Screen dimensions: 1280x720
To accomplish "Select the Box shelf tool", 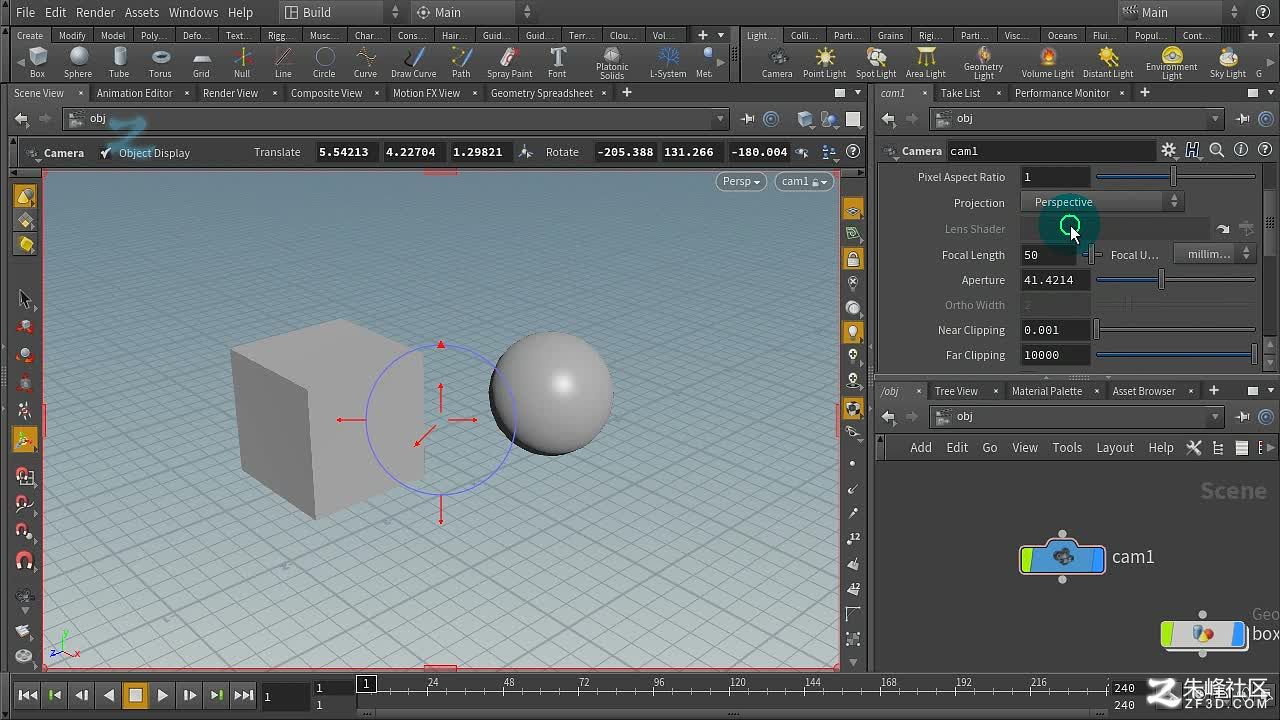I will tap(37, 62).
